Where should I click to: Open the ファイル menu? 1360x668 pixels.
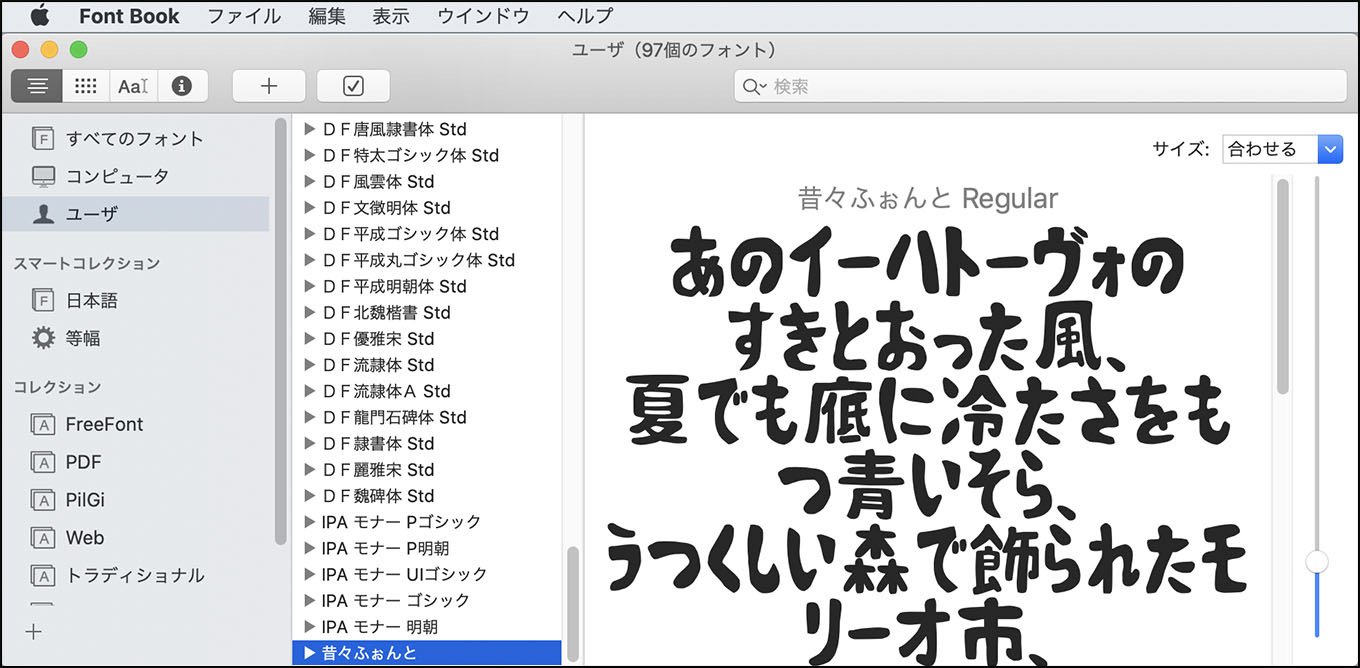tap(244, 16)
